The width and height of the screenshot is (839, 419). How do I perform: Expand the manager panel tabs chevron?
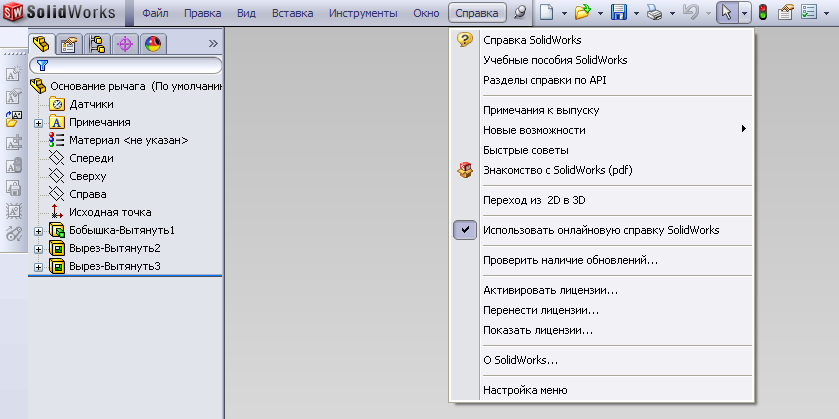pos(213,44)
